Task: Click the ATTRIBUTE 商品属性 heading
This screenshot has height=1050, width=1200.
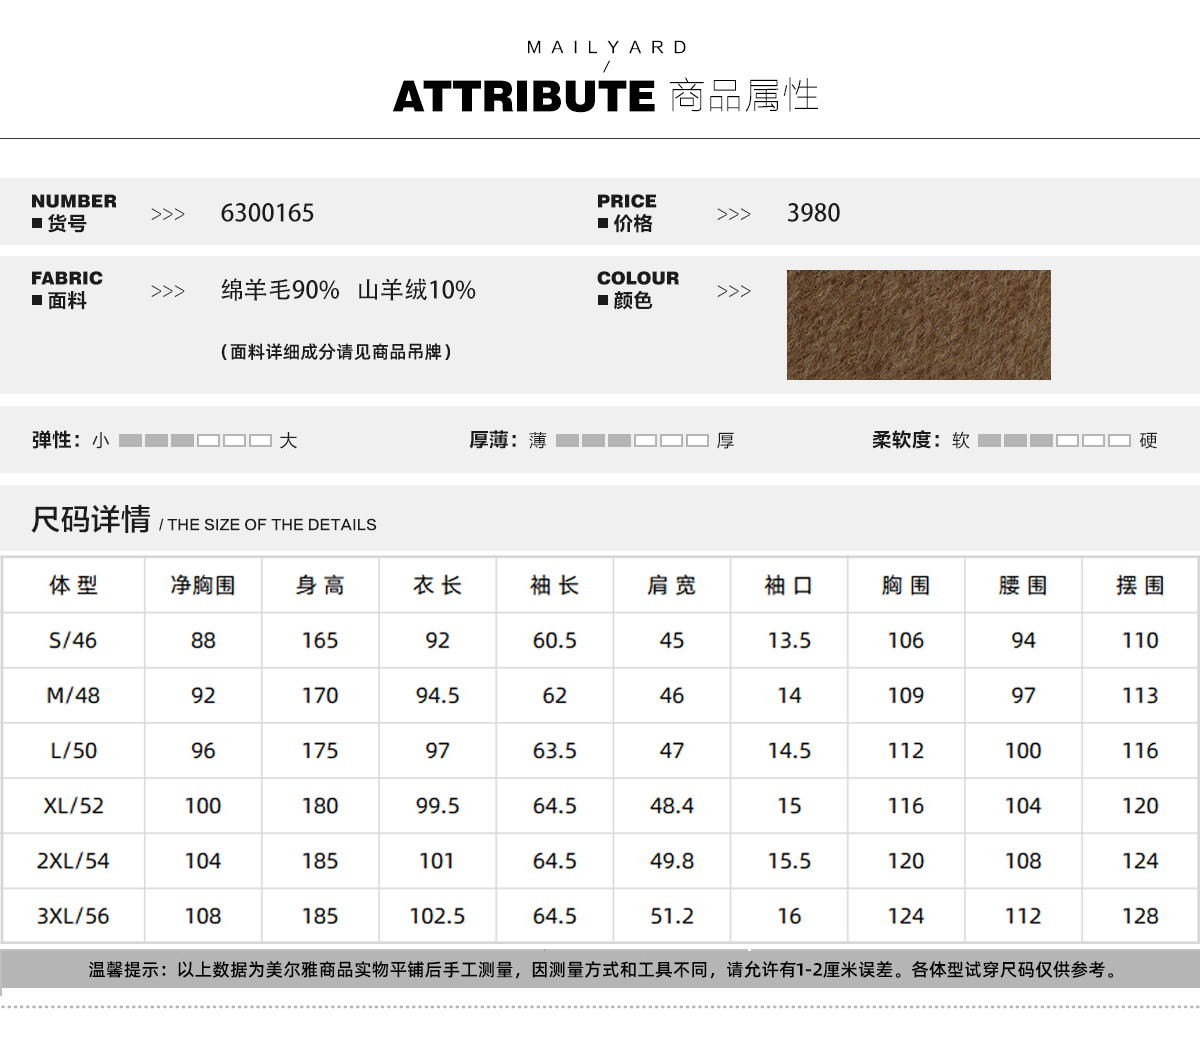Action: coord(606,96)
